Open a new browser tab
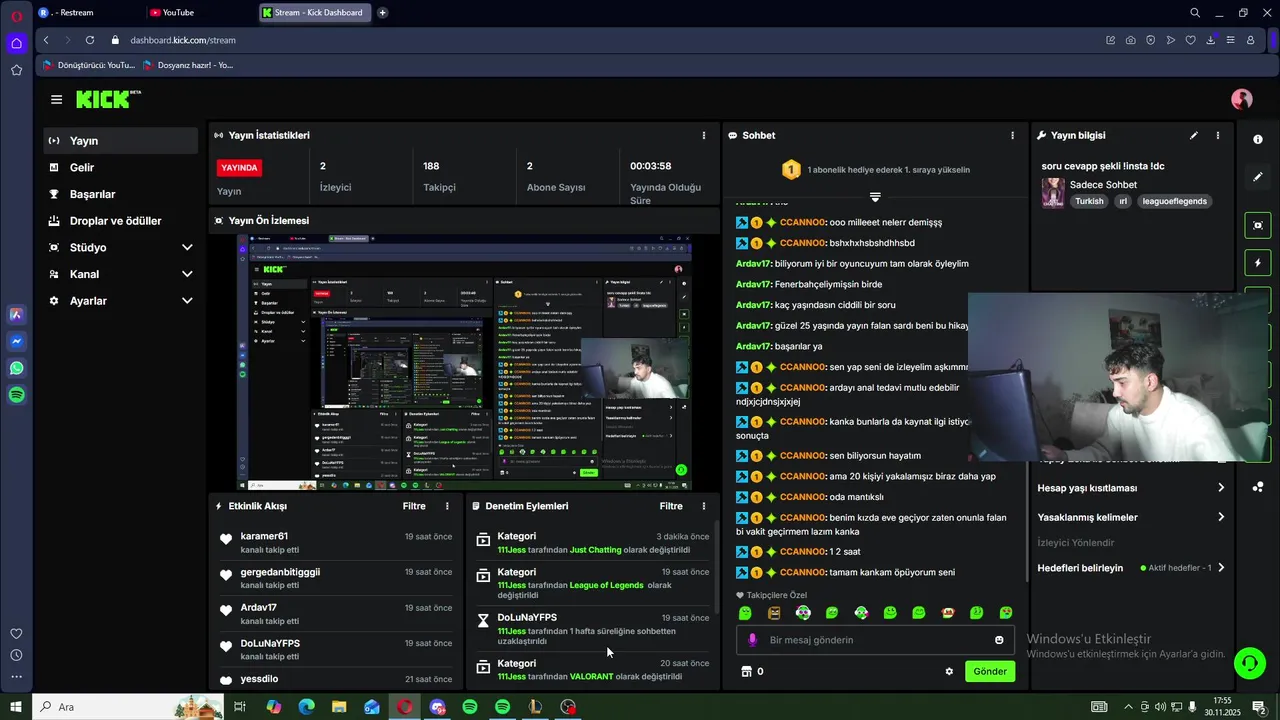 coord(382,13)
